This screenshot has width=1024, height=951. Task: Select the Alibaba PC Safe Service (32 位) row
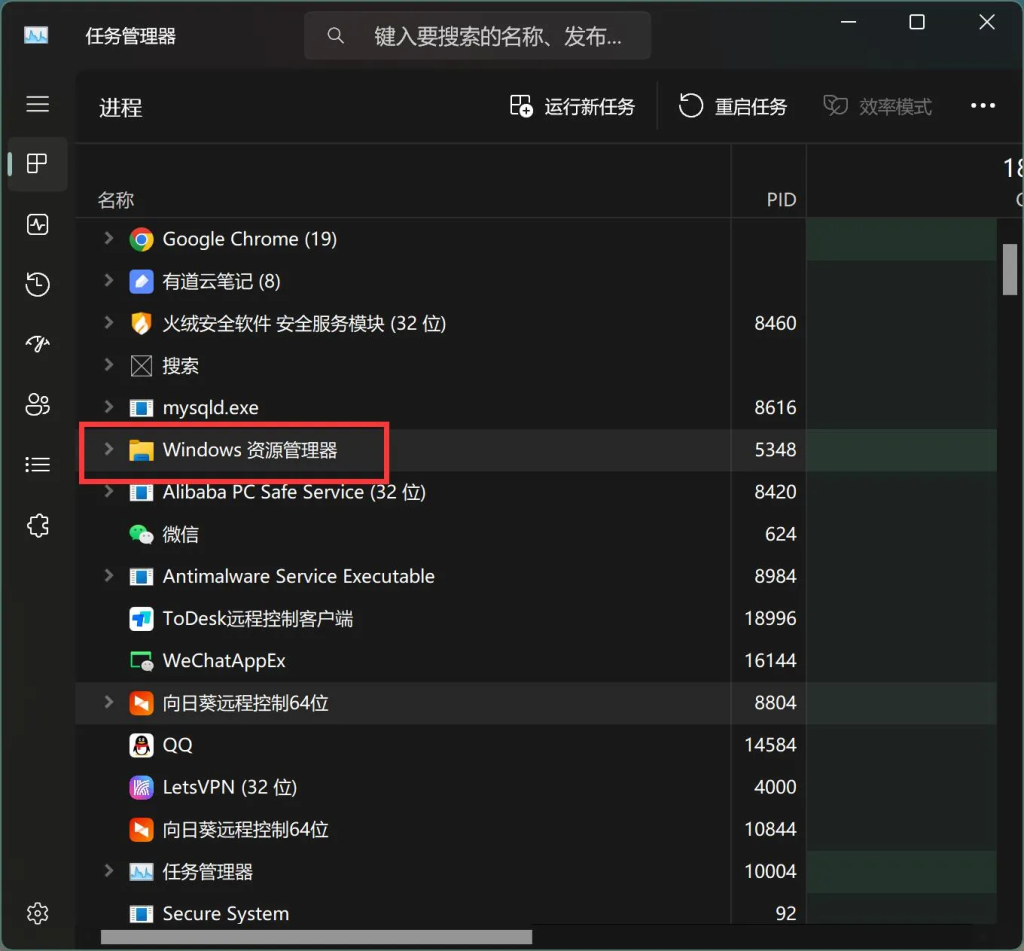click(536, 492)
